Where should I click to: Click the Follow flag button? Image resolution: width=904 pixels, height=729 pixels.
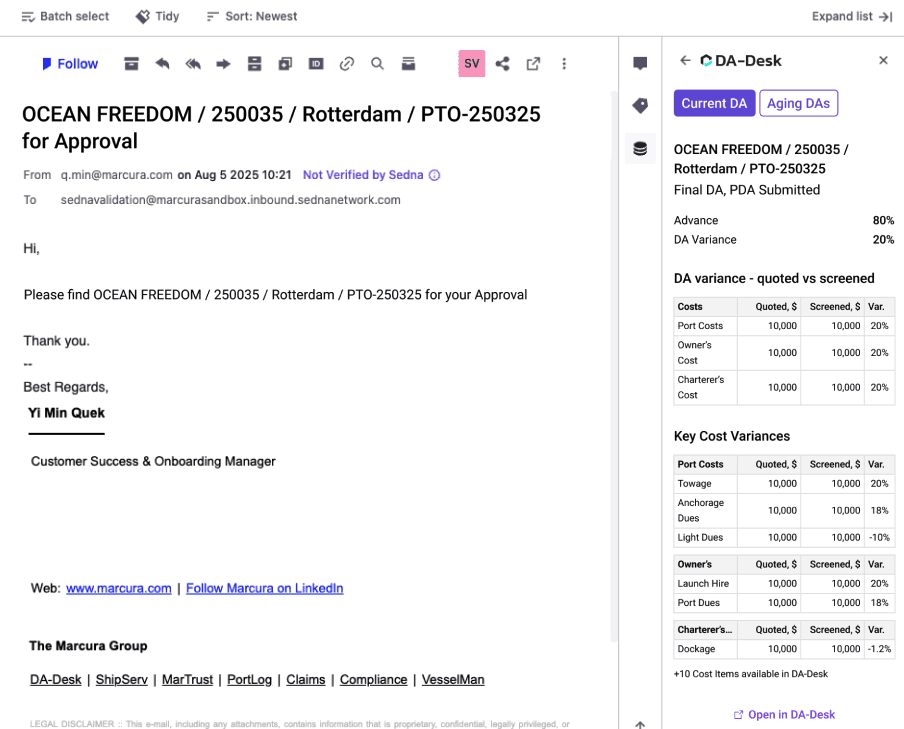(x=70, y=63)
